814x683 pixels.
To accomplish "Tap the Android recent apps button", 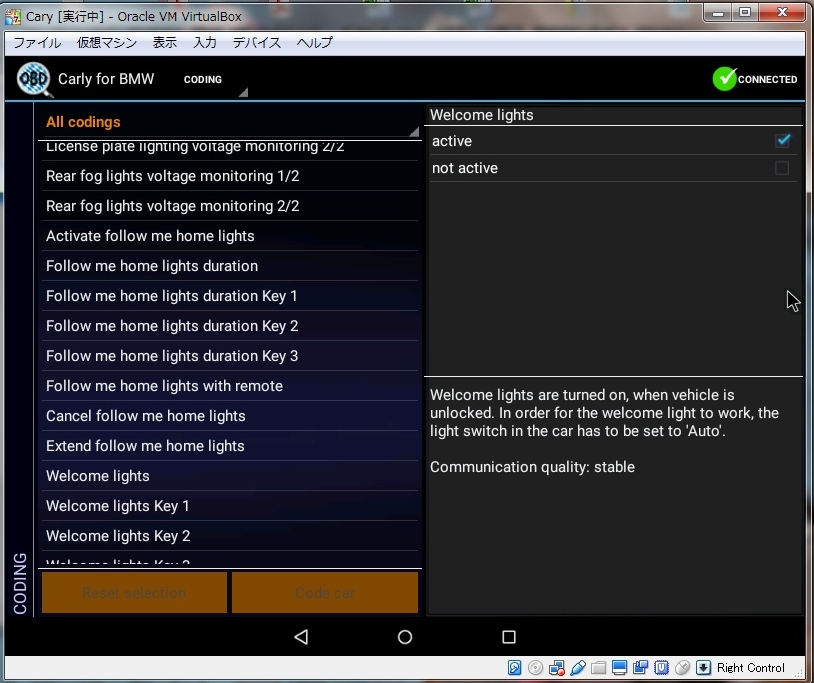I will pyautogui.click(x=509, y=637).
